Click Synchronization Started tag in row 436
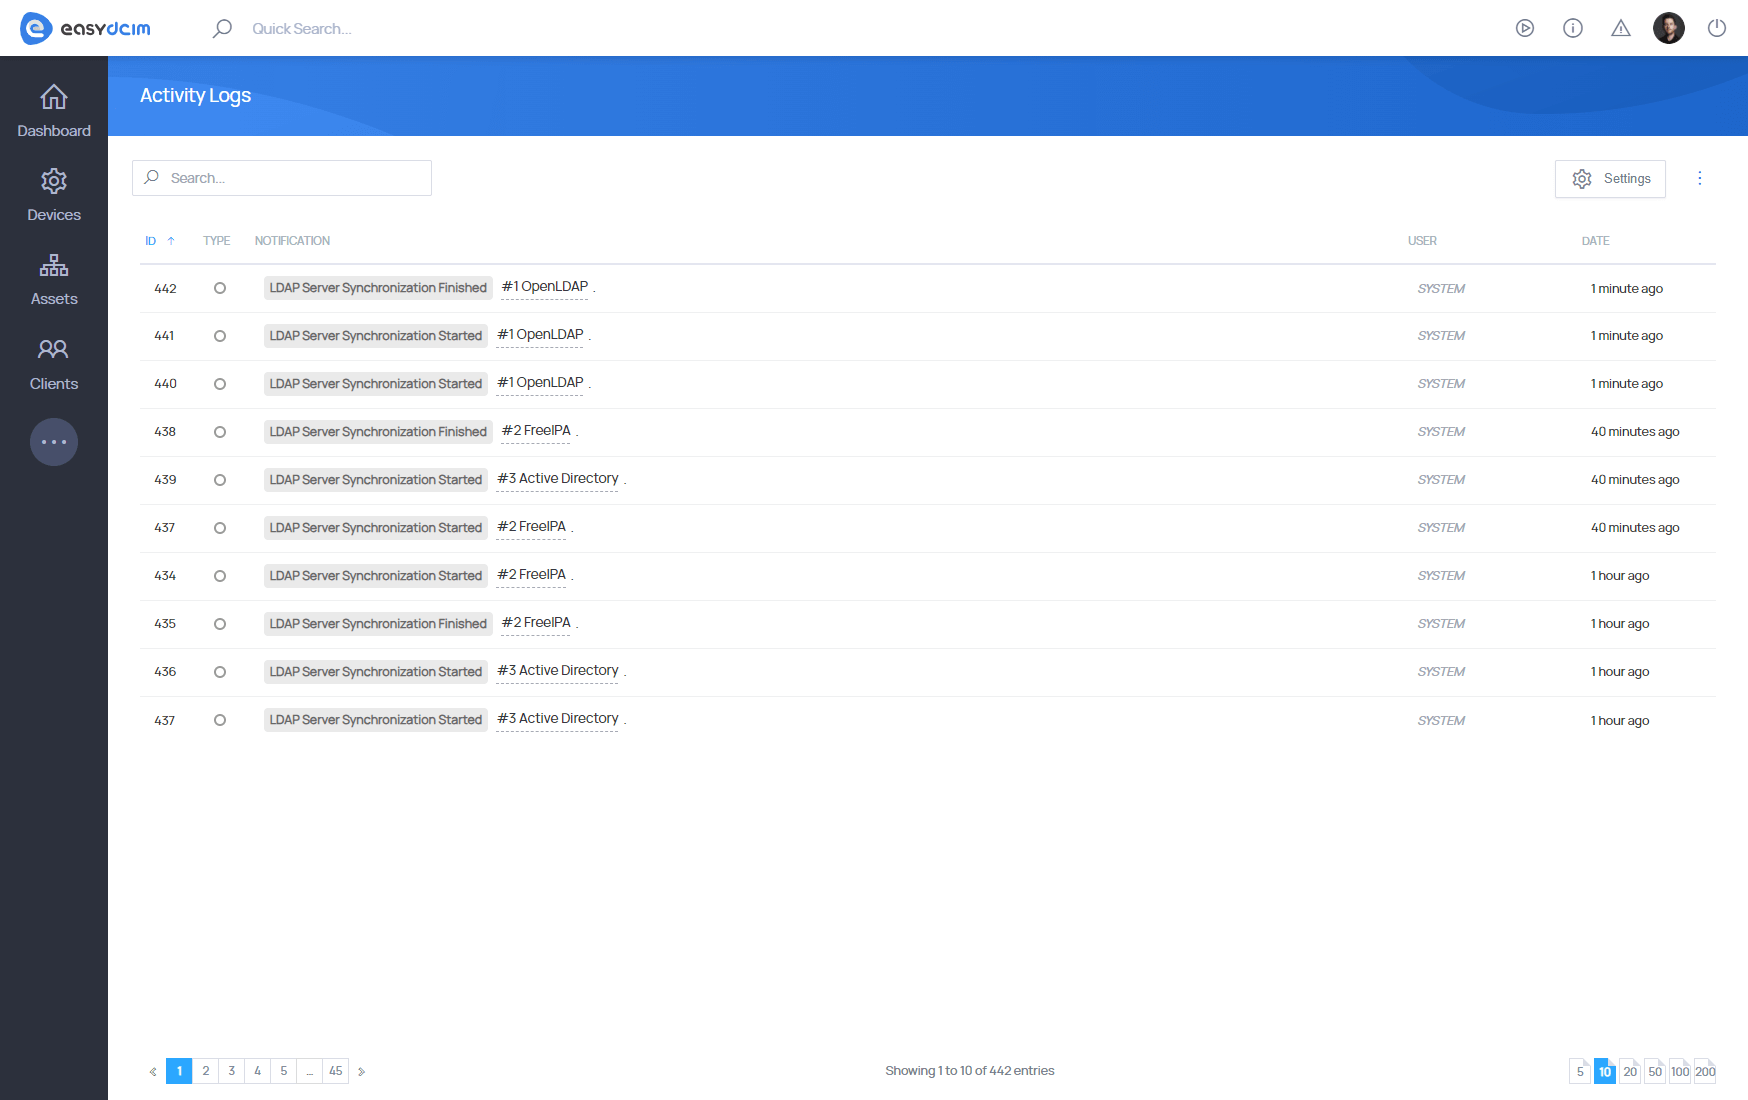Screen dimensions: 1748x1100 376,672
